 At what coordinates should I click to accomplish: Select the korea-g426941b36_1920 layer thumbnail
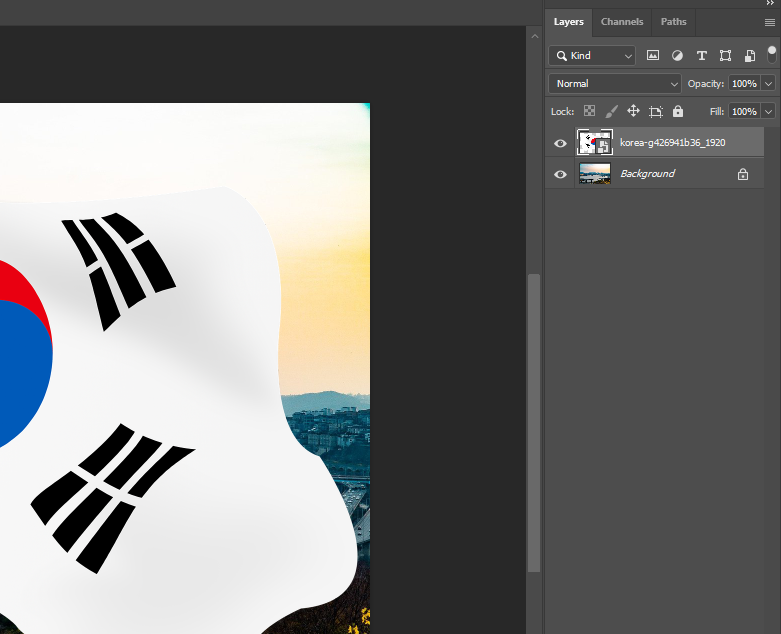click(x=595, y=142)
